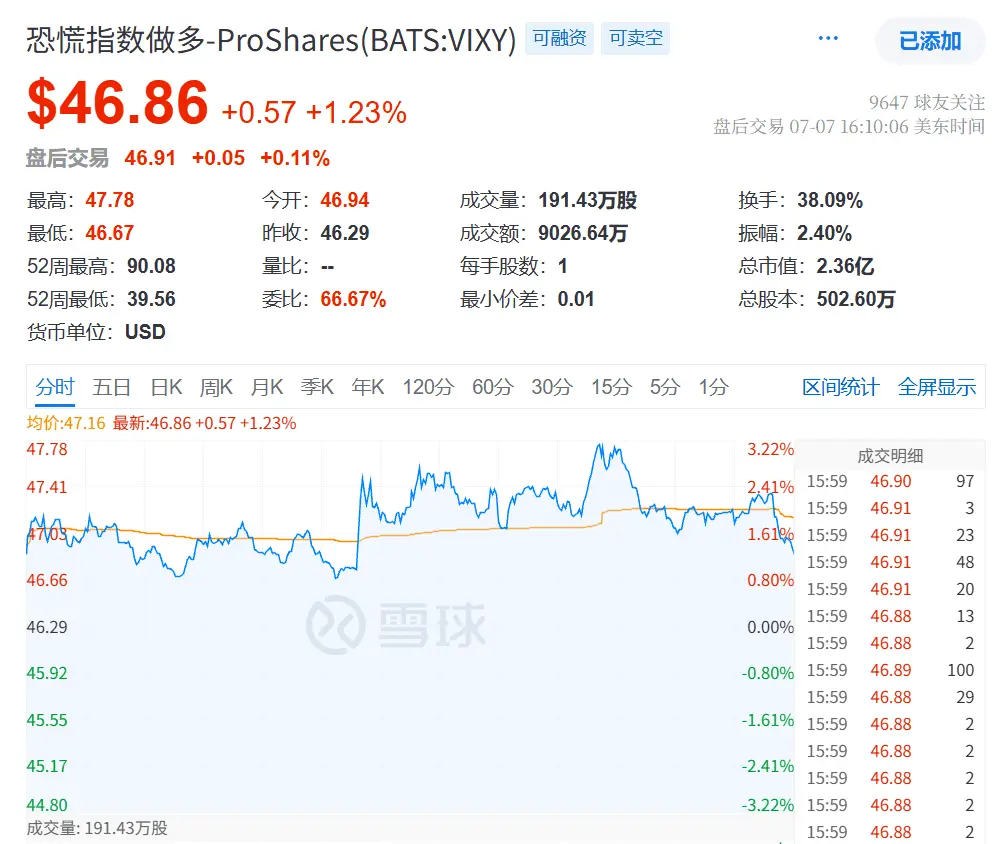The width and height of the screenshot is (1006, 844).
Task: Click the 委比 value 66.67%
Action: 354,299
